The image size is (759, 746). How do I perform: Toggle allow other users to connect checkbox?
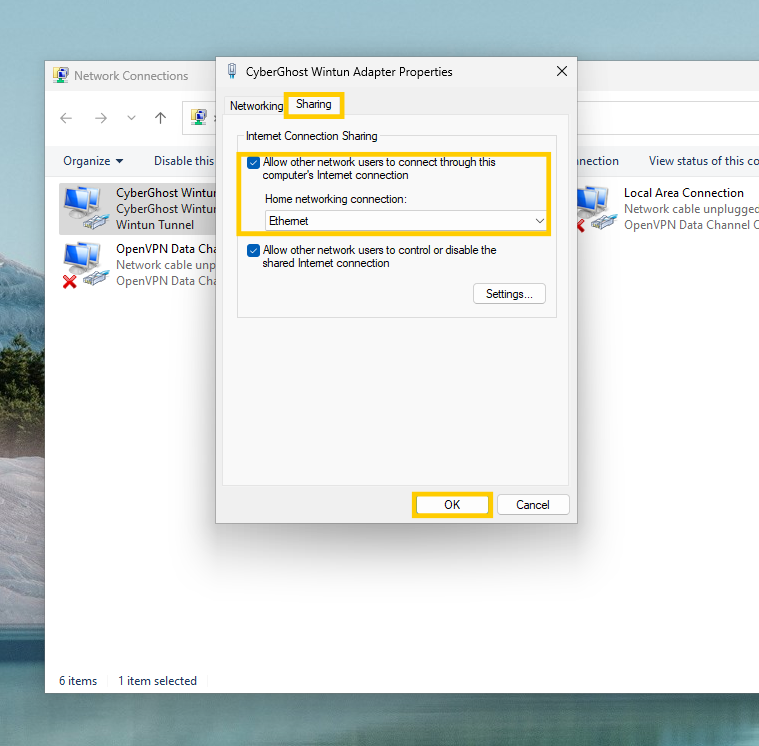coord(253,163)
